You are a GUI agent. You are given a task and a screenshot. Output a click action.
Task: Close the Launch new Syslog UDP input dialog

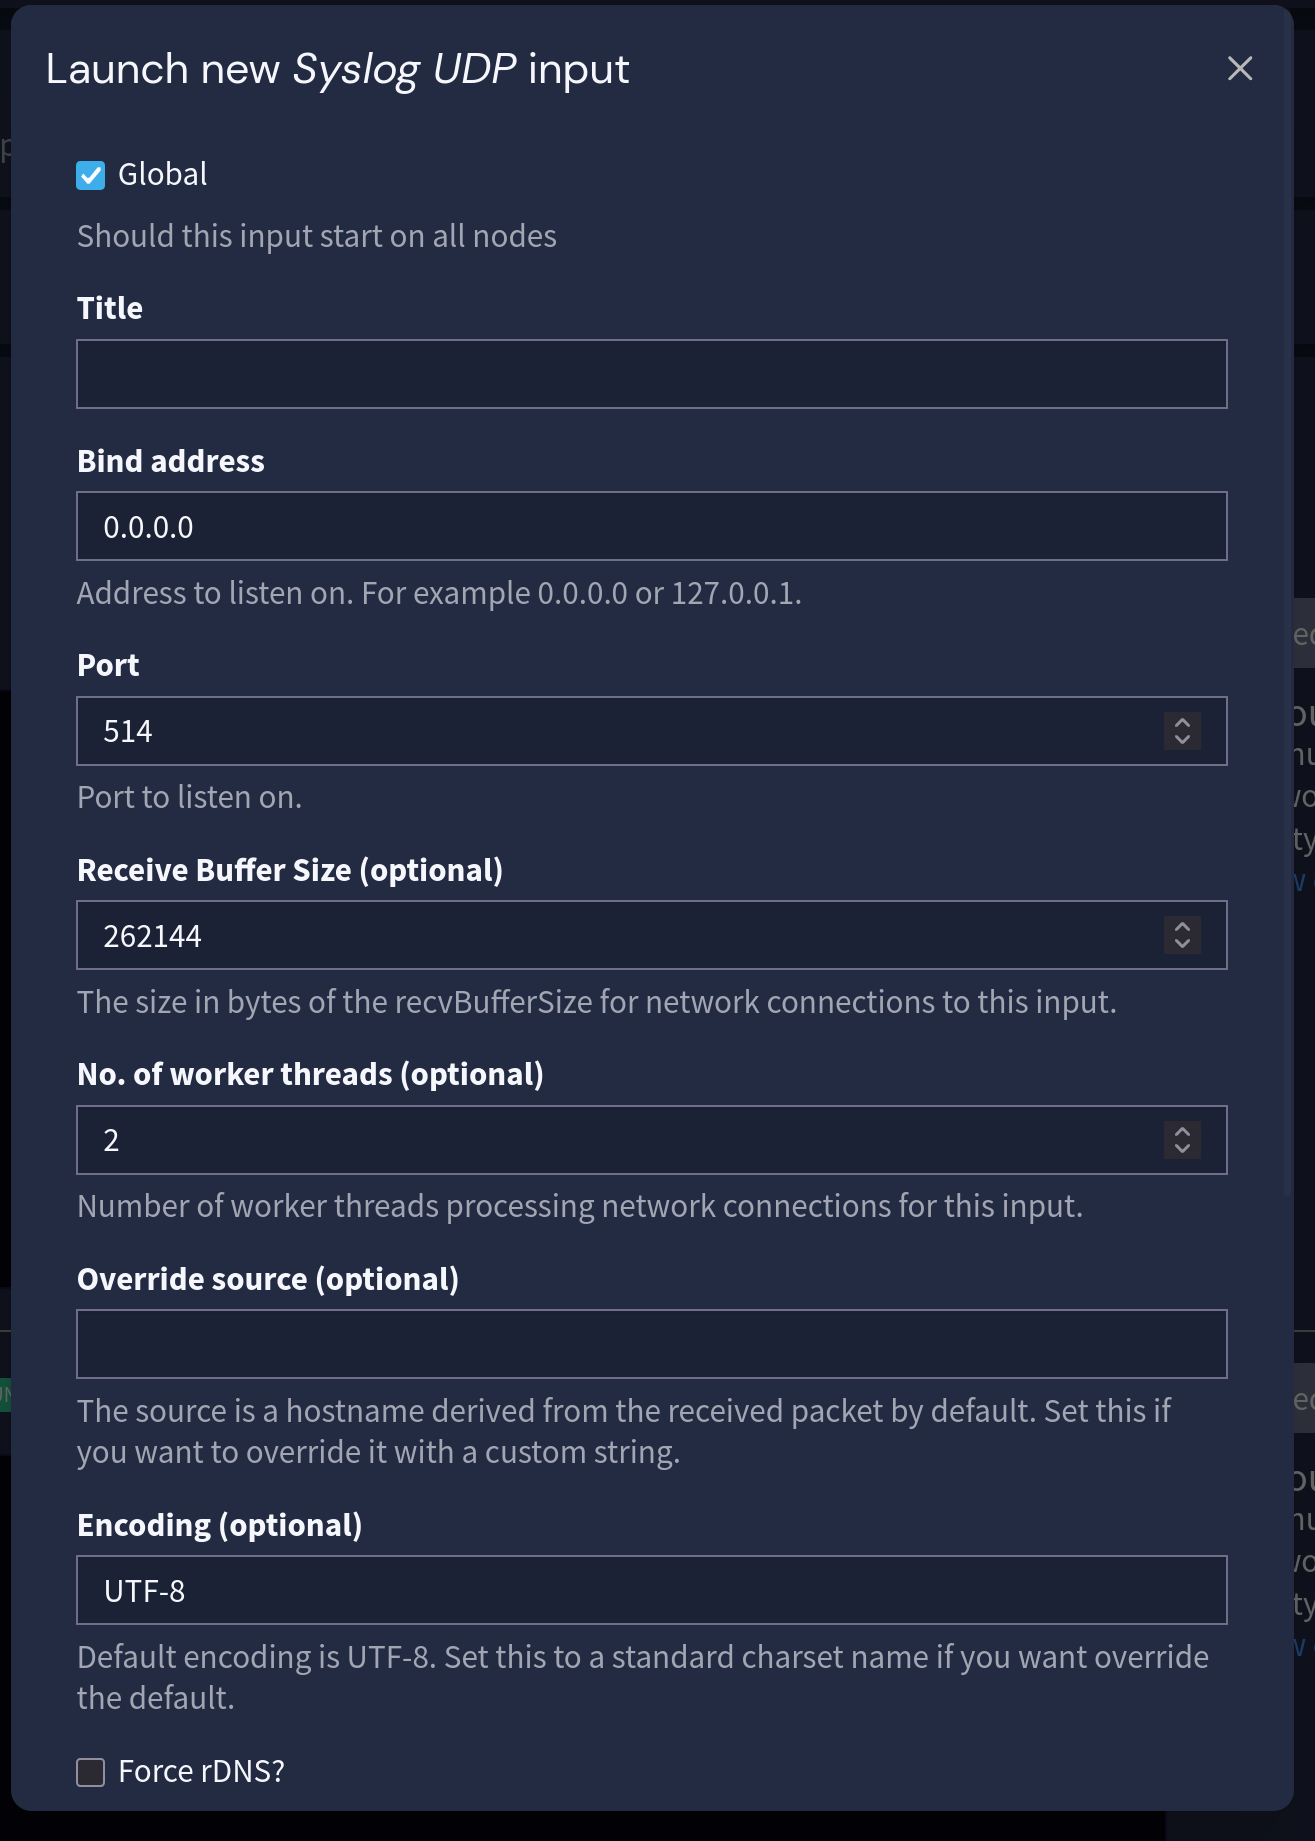1239,69
